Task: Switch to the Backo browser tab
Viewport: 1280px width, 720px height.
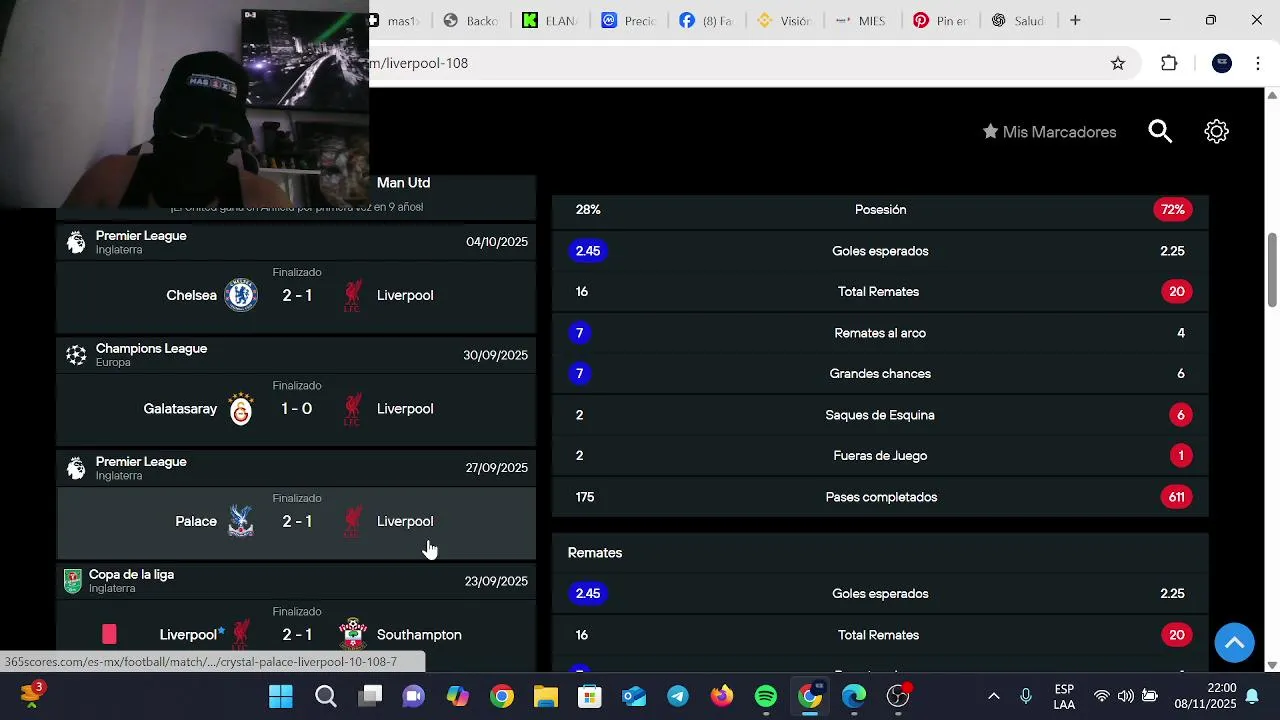Action: [472, 20]
